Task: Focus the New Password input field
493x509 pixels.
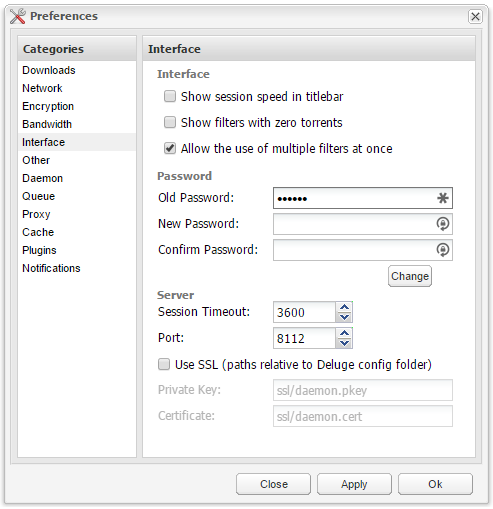Action: pos(363,224)
